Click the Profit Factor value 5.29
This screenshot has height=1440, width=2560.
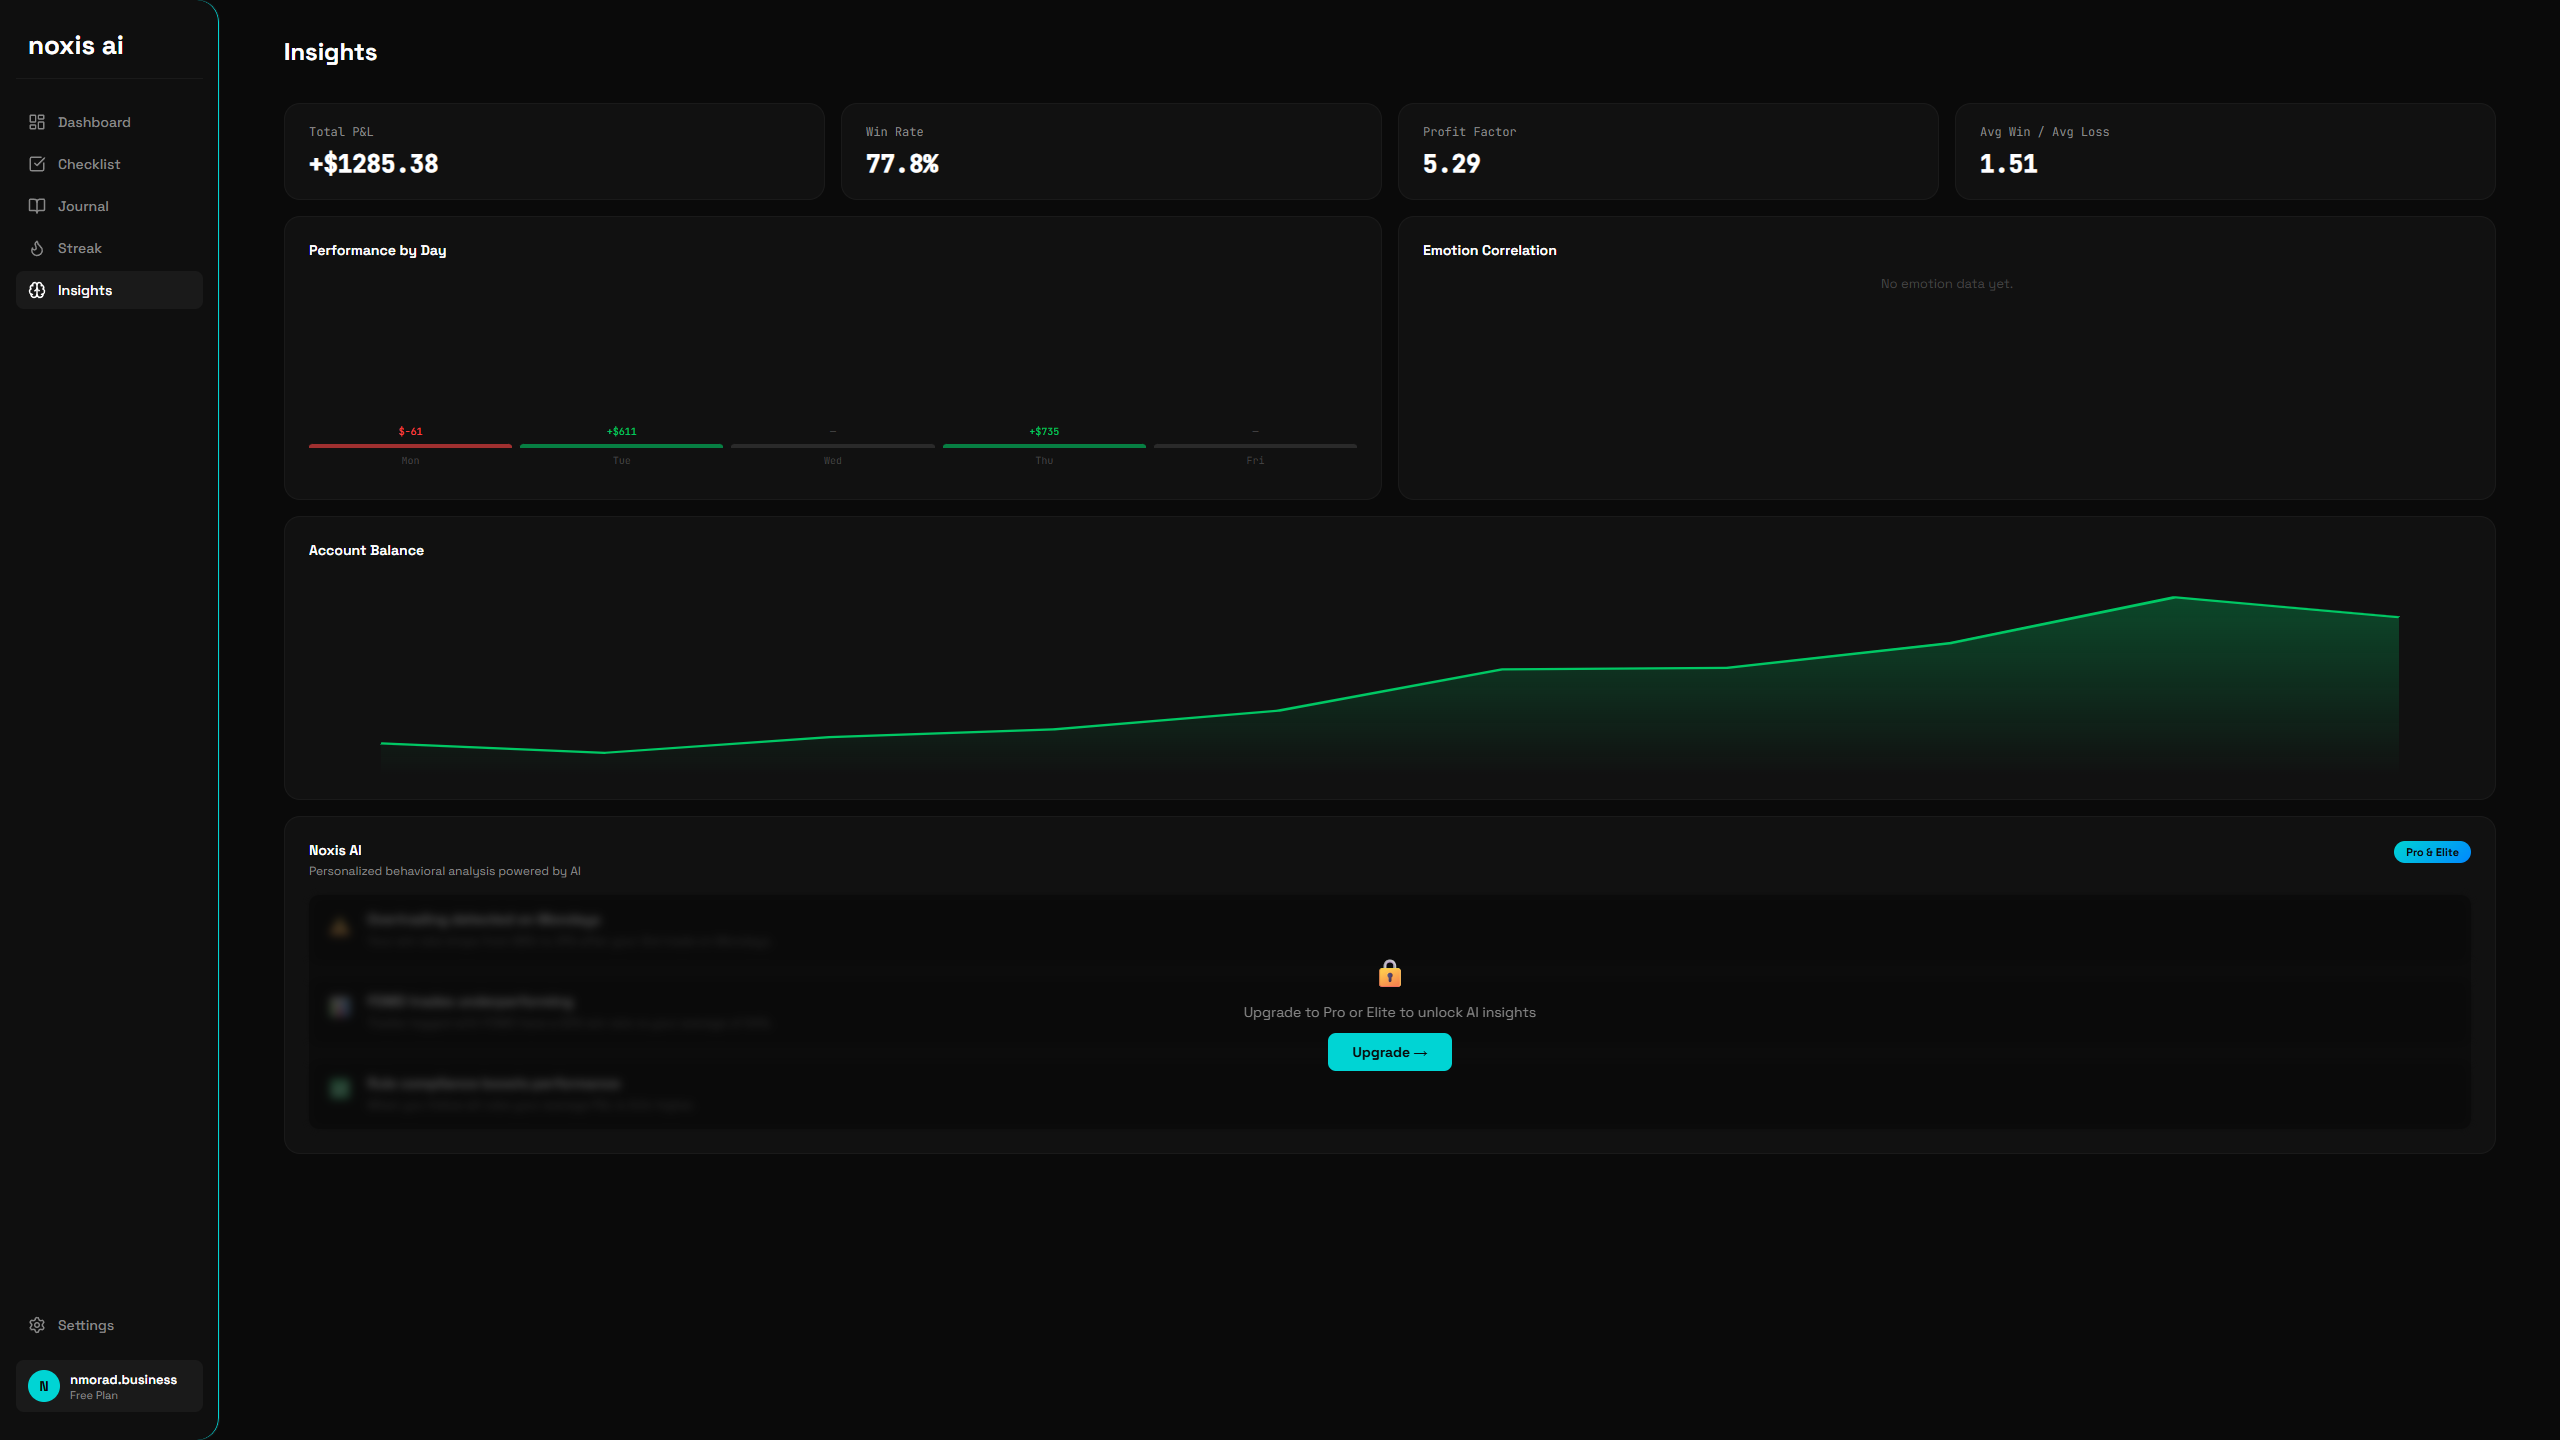tap(1451, 164)
